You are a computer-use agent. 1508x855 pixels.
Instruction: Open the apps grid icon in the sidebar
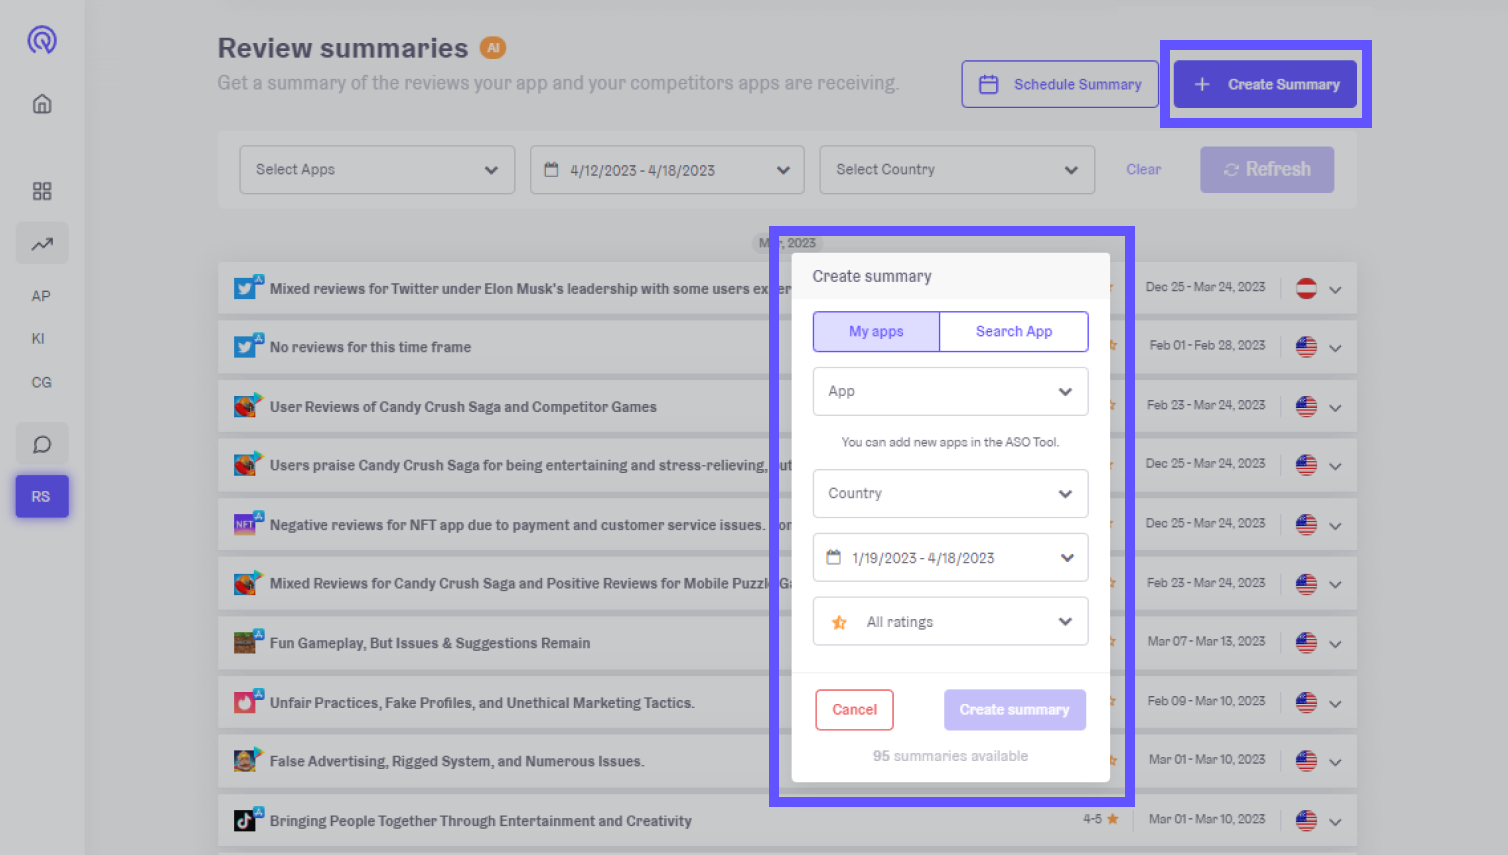coord(41,191)
